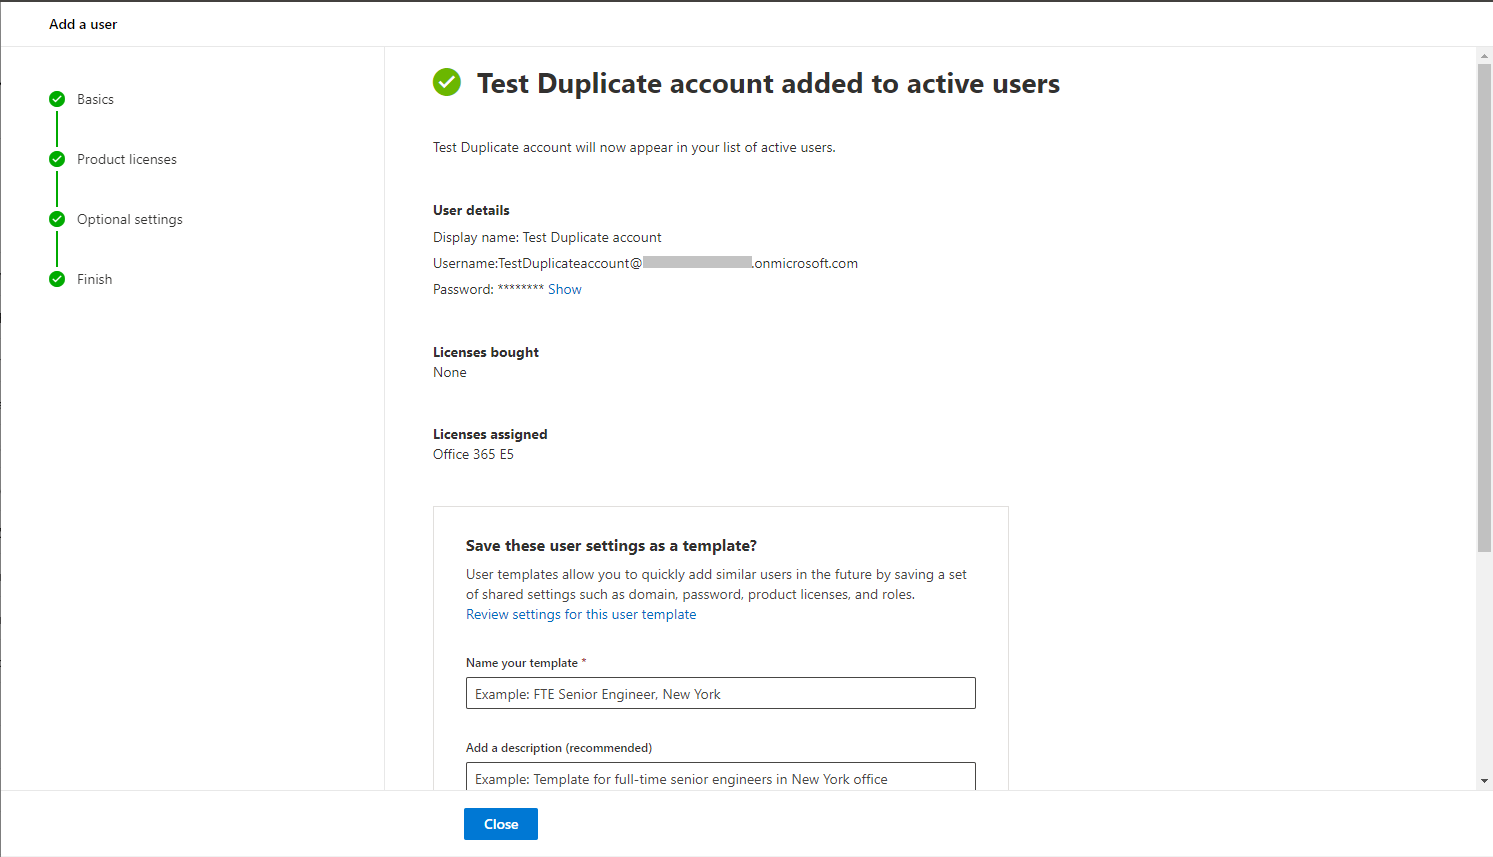Click the 'Test Duplicate account added to active users' heading
Screen dimensions: 1493x857
pos(768,83)
